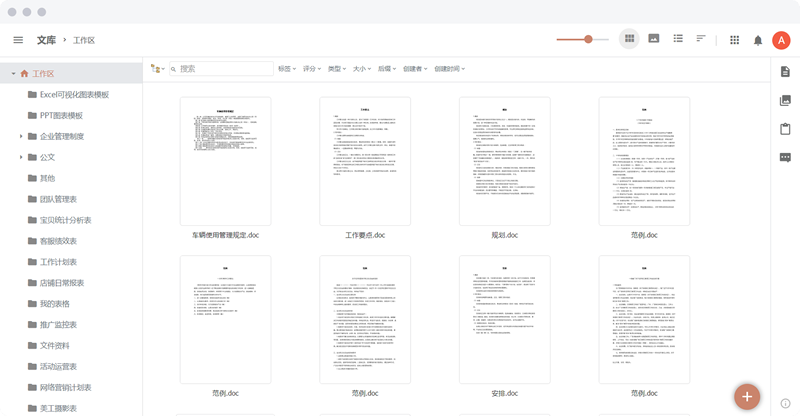Click the orange add floating button
The height and width of the screenshot is (416, 800).
[746, 395]
